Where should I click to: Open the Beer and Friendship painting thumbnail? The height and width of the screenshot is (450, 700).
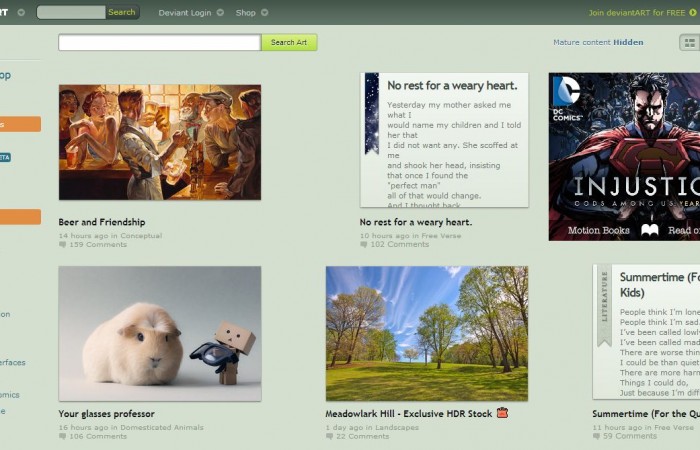(x=160, y=142)
